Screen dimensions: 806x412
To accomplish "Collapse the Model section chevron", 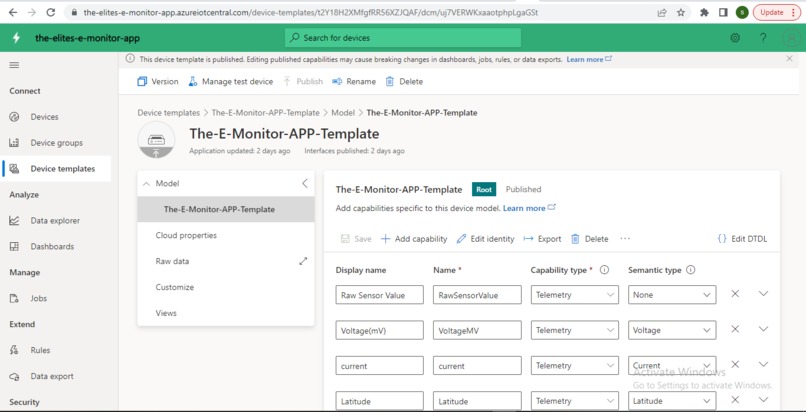I will 146,183.
